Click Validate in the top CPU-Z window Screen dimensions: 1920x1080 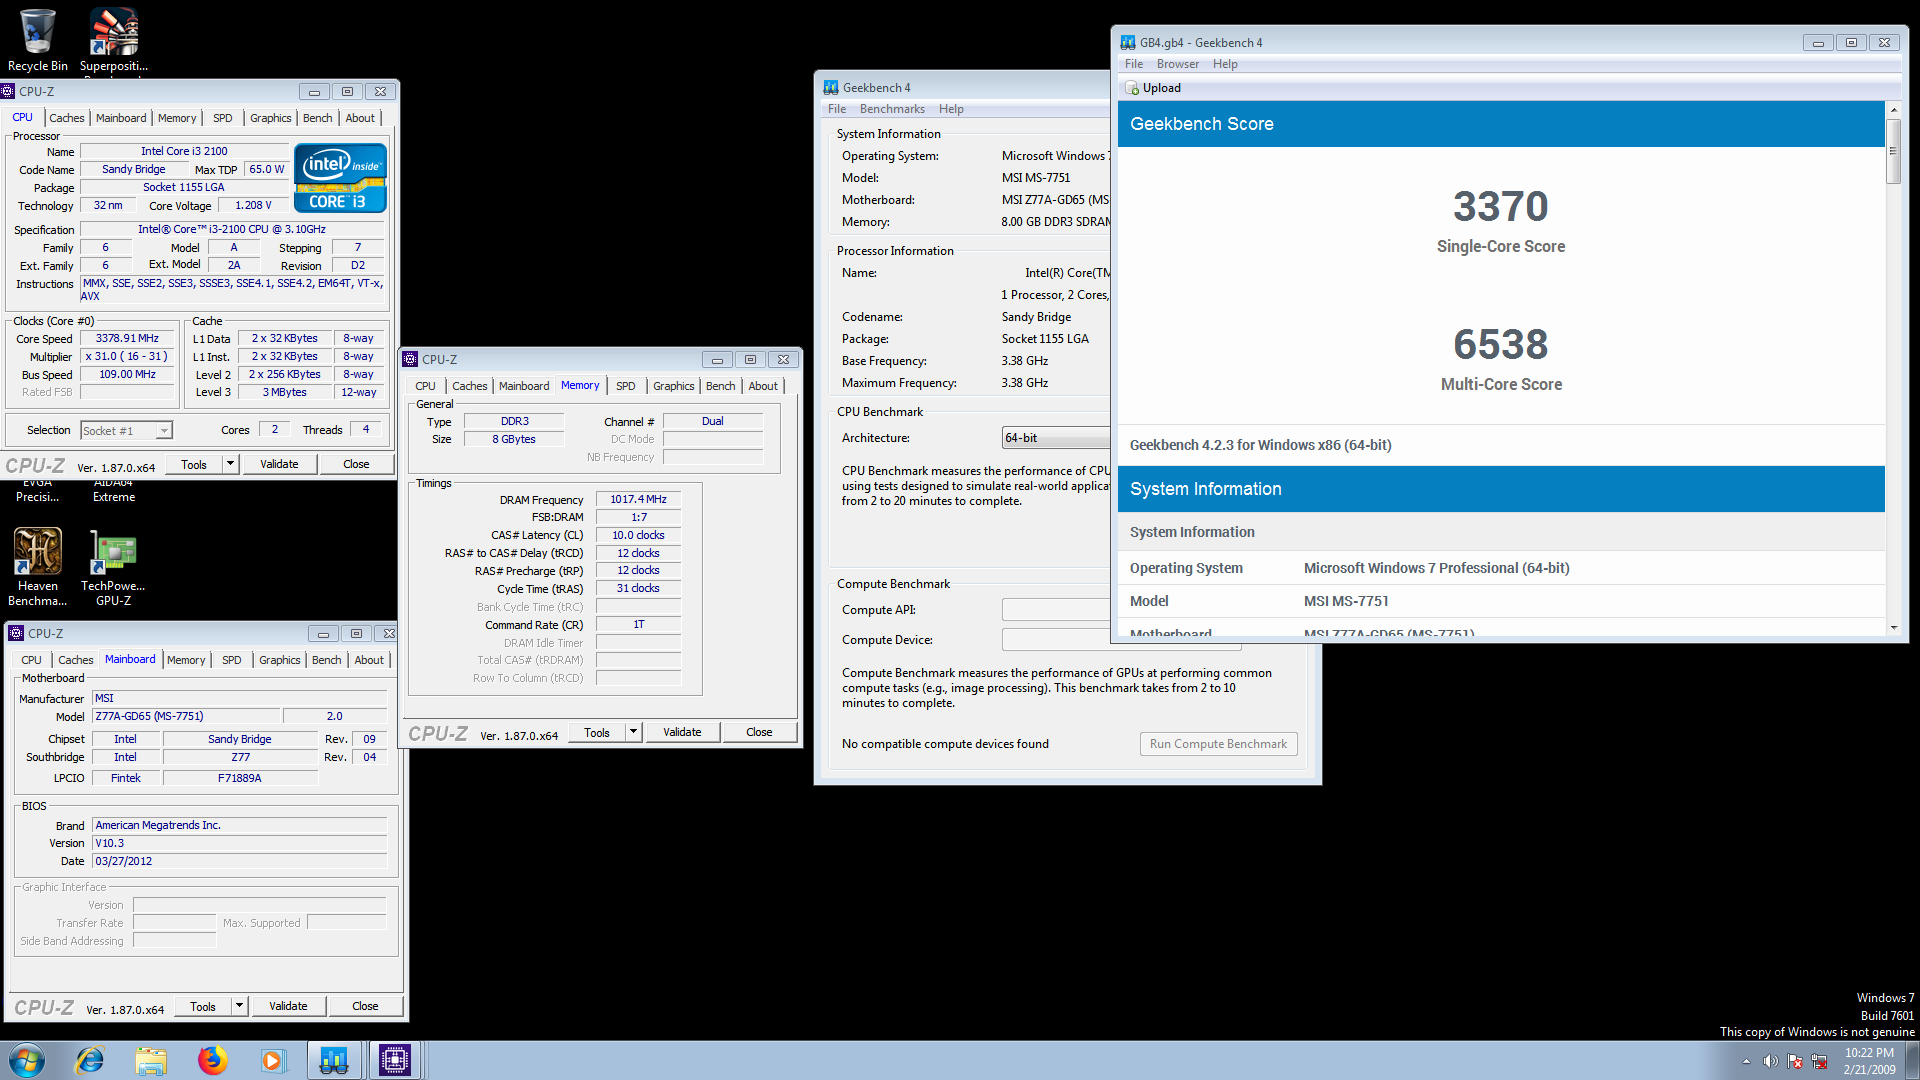tap(279, 464)
